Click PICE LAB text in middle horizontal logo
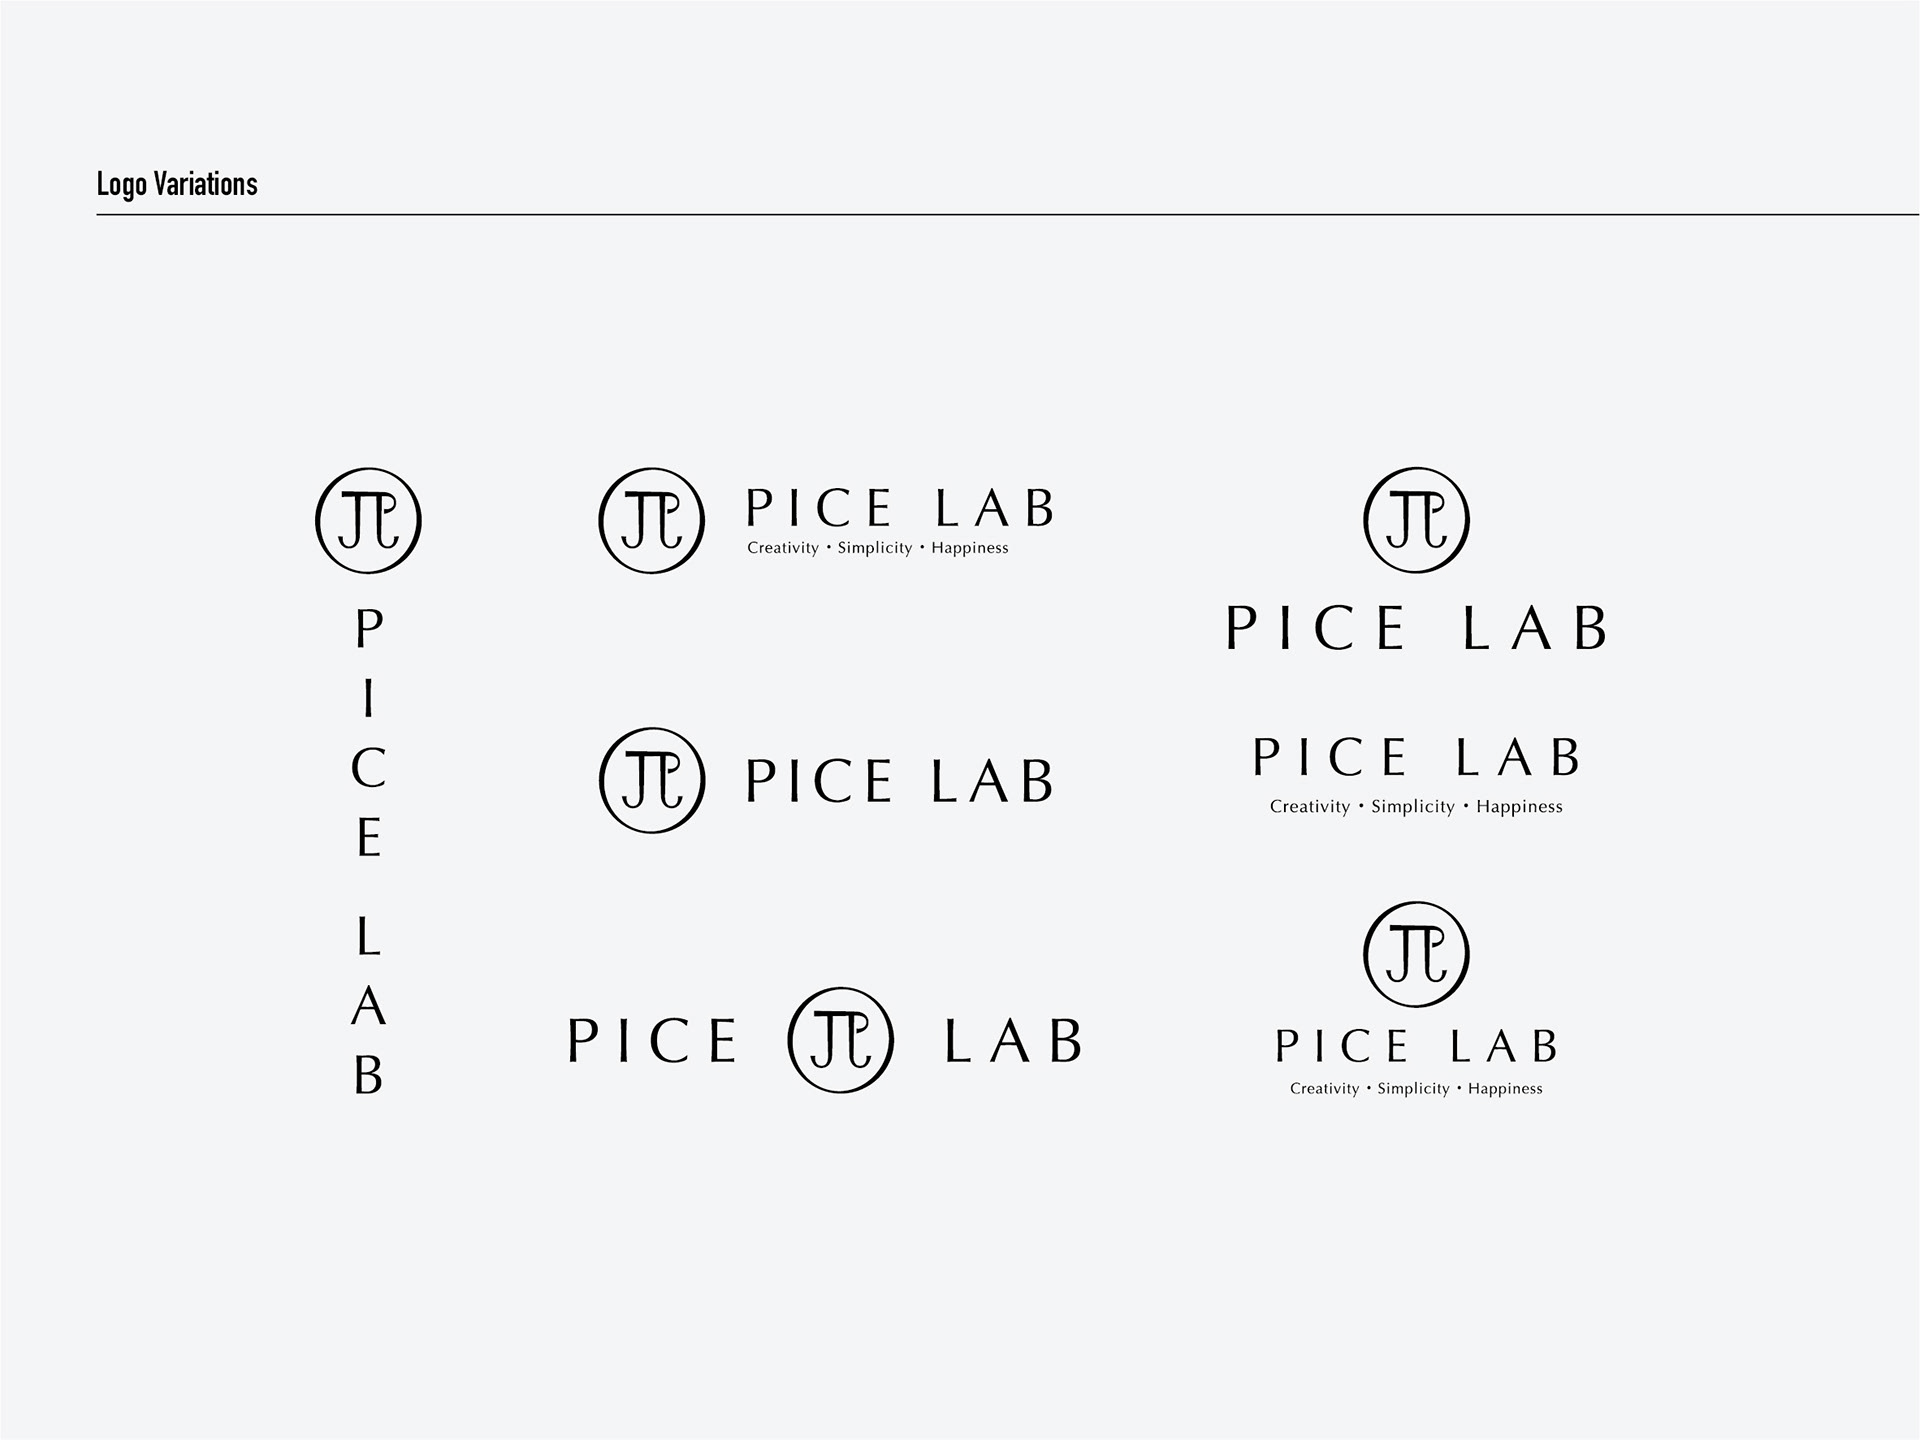The image size is (1920, 1440). pyautogui.click(x=899, y=781)
